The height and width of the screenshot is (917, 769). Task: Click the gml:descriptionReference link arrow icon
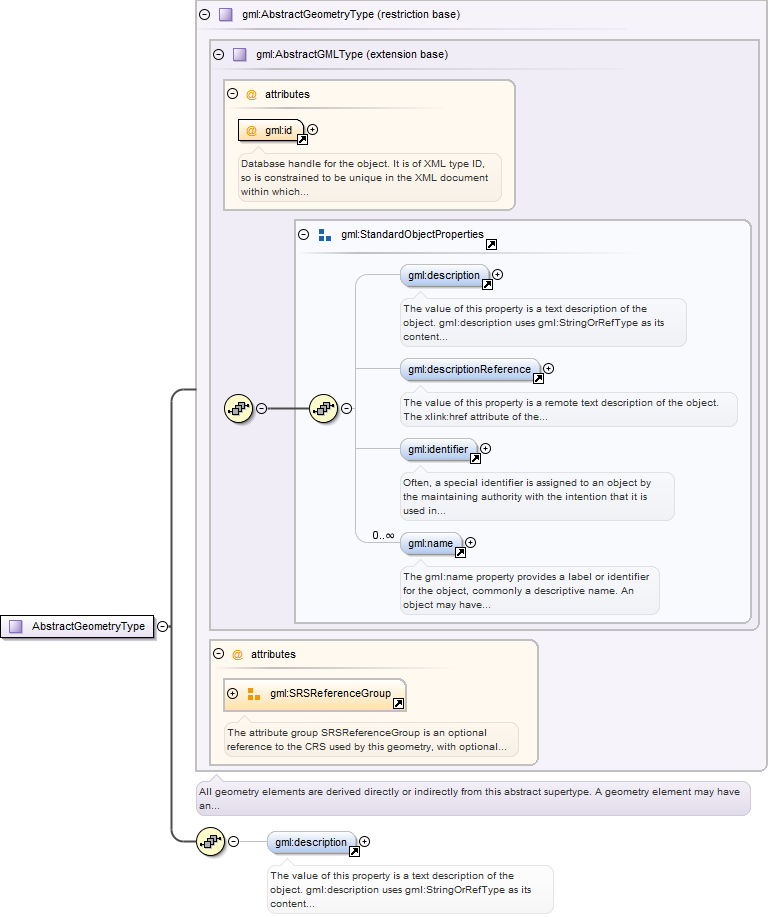click(x=538, y=379)
